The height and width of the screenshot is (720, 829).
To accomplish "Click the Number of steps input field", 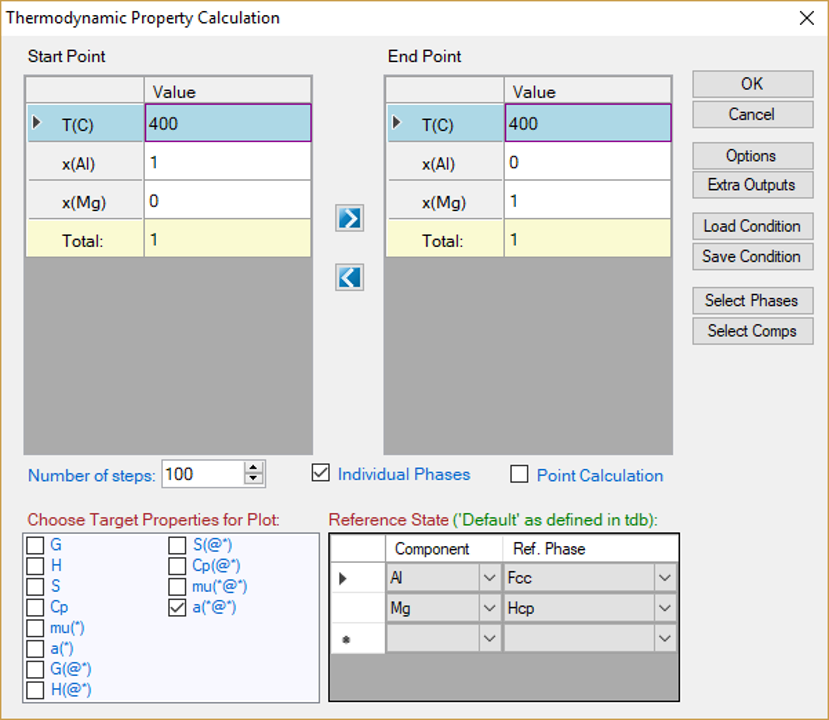I will [201, 474].
